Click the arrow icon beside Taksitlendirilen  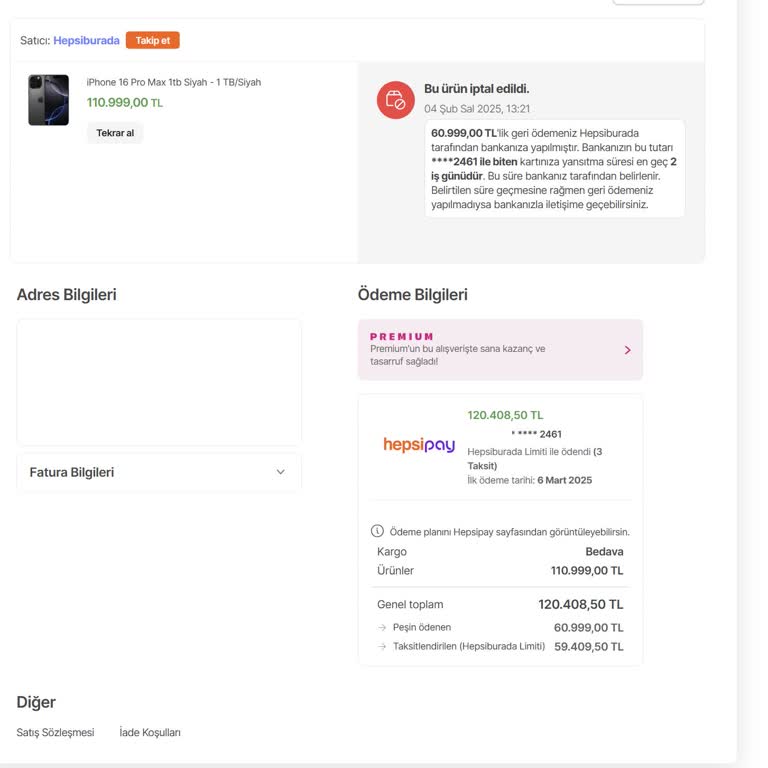coord(382,647)
